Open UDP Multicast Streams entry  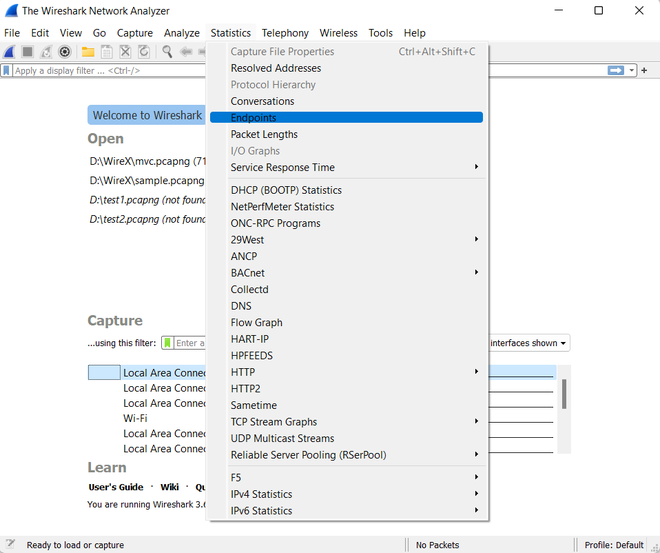(x=346, y=438)
